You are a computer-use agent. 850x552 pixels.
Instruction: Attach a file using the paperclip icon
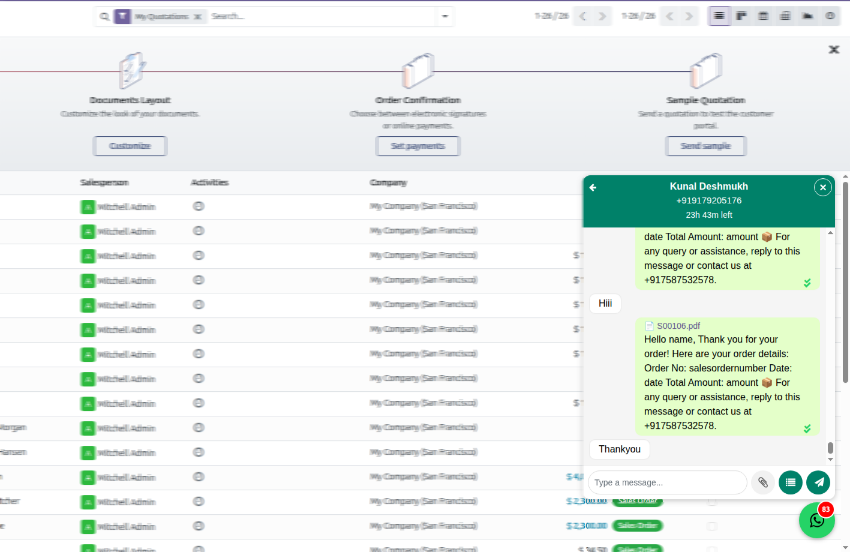pos(762,482)
